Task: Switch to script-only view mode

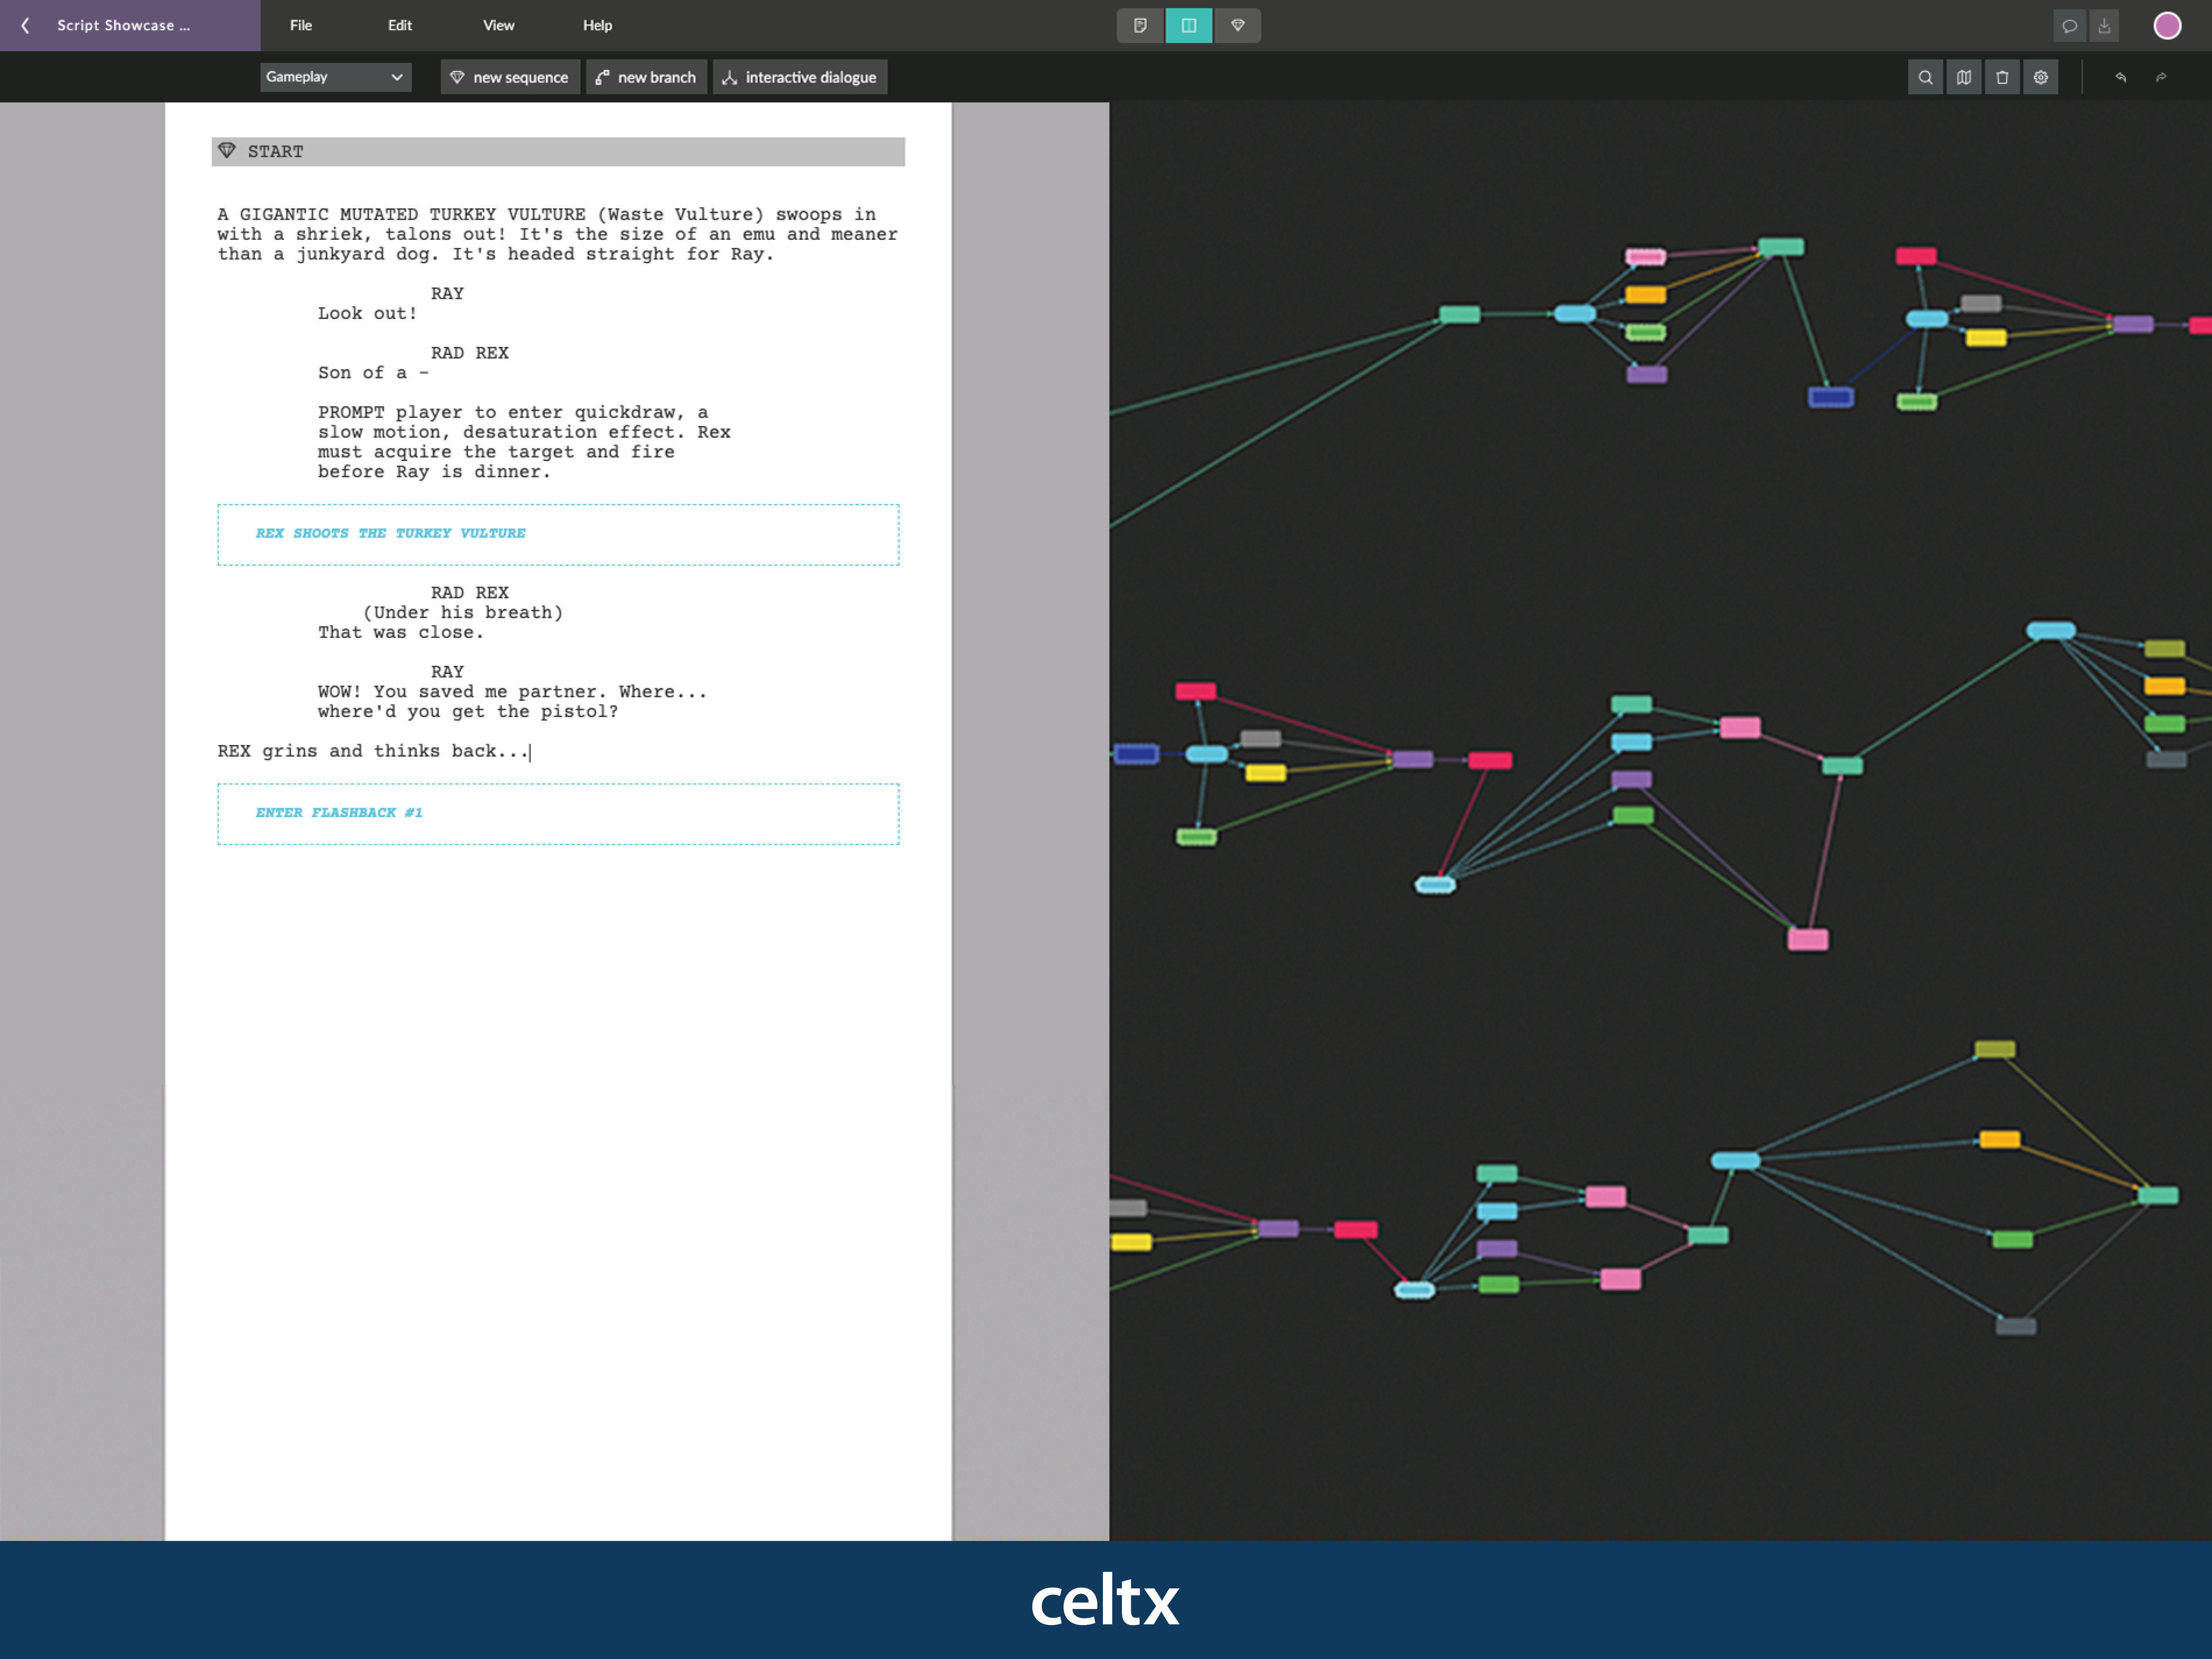Action: coord(1140,26)
